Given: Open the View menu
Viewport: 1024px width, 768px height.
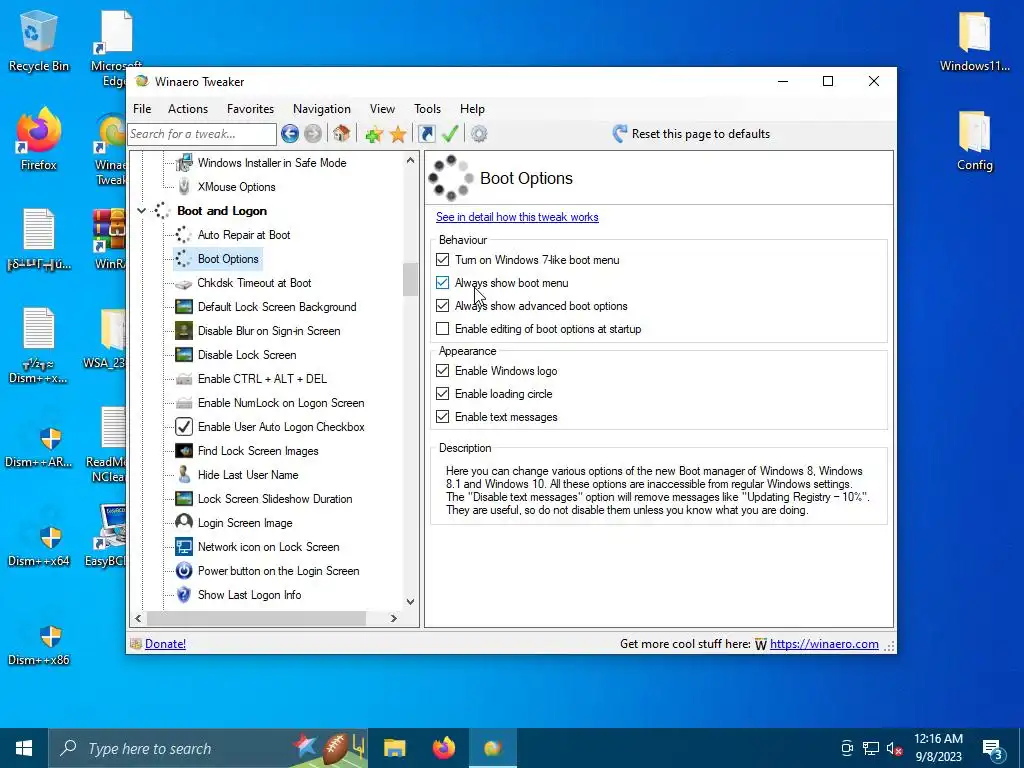Looking at the screenshot, I should (x=382, y=109).
